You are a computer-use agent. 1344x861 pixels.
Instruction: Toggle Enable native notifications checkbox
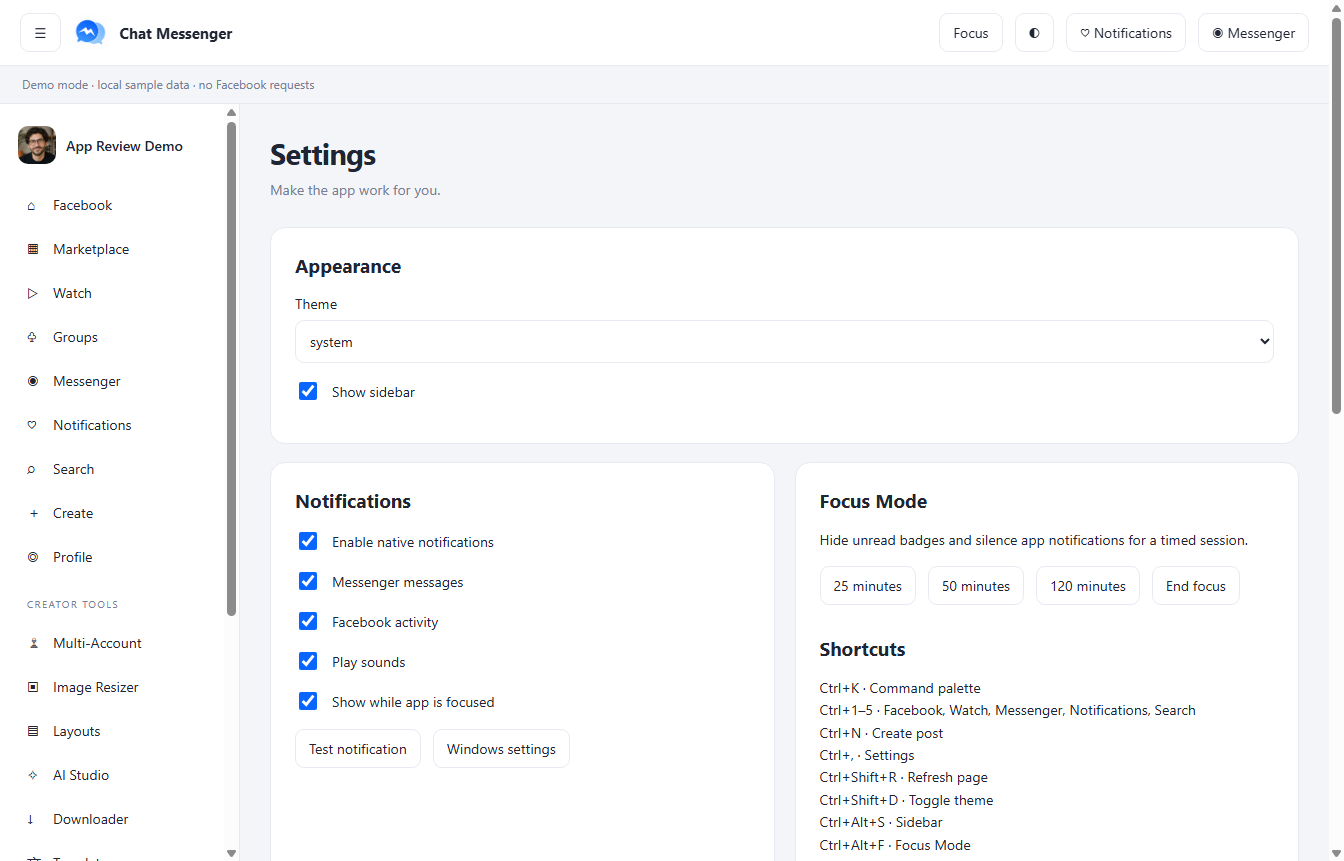[x=308, y=541]
